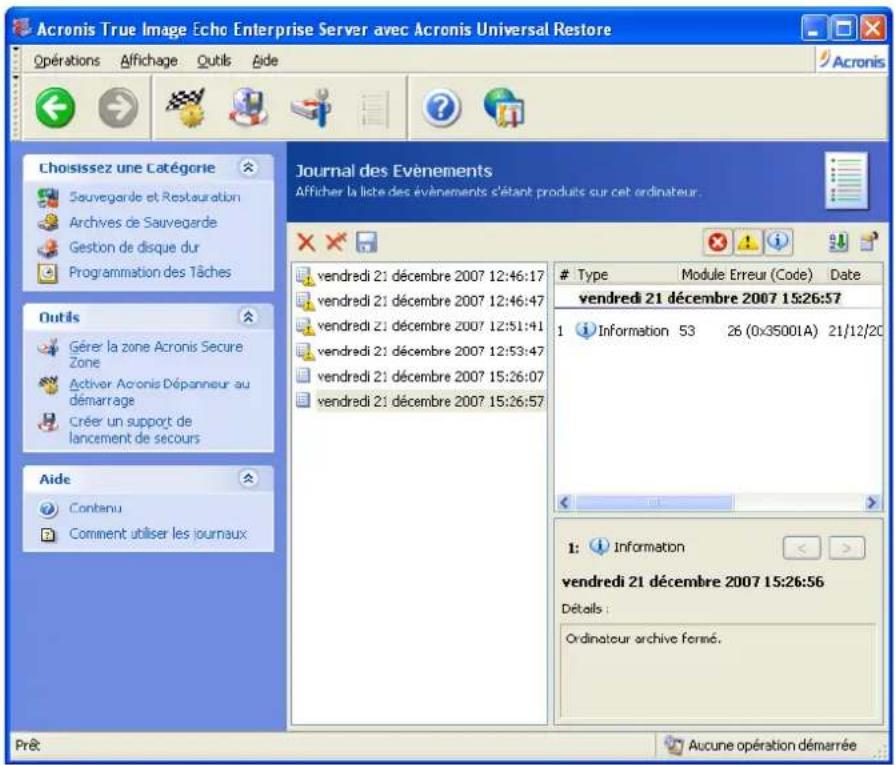Click the globe web support toolbar icon
Screen dimensions: 895x765
504,107
